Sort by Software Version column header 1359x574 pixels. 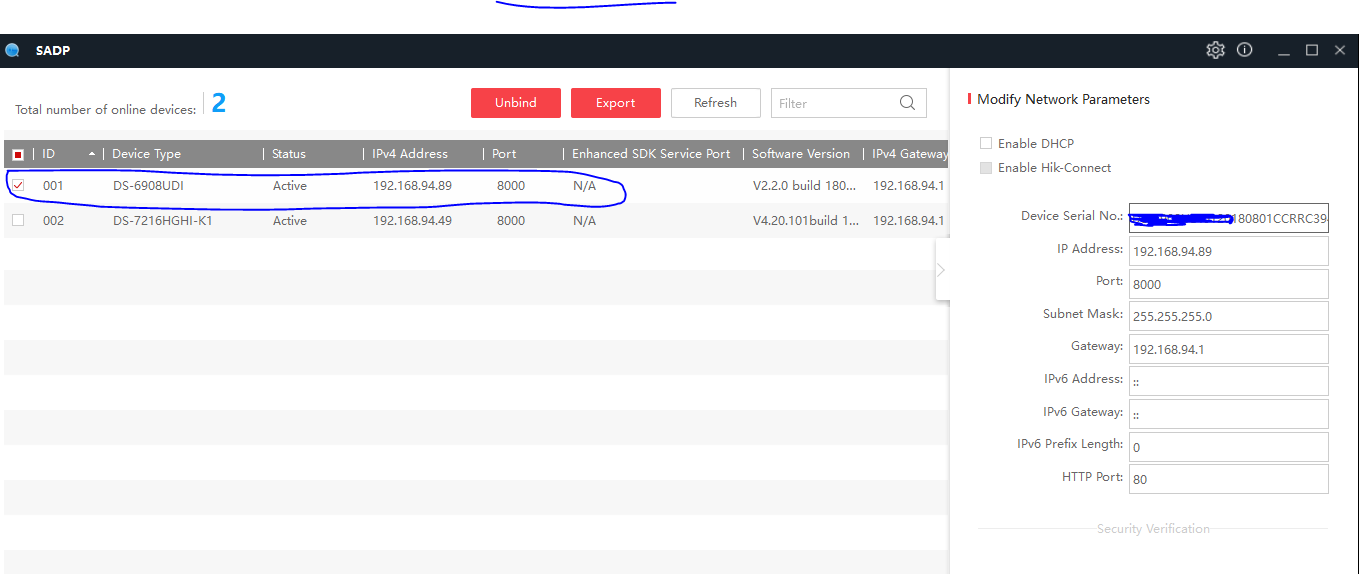click(x=800, y=154)
